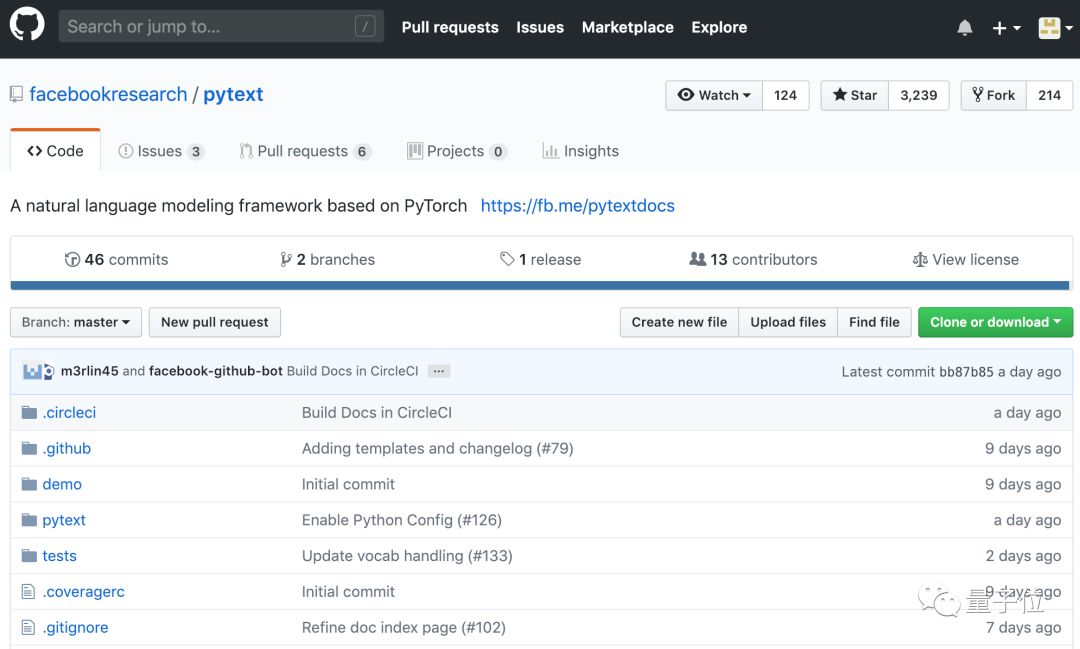Screen dimensions: 1080x649
Task: Open the plus create-new dropdown
Action: pos(1005,28)
